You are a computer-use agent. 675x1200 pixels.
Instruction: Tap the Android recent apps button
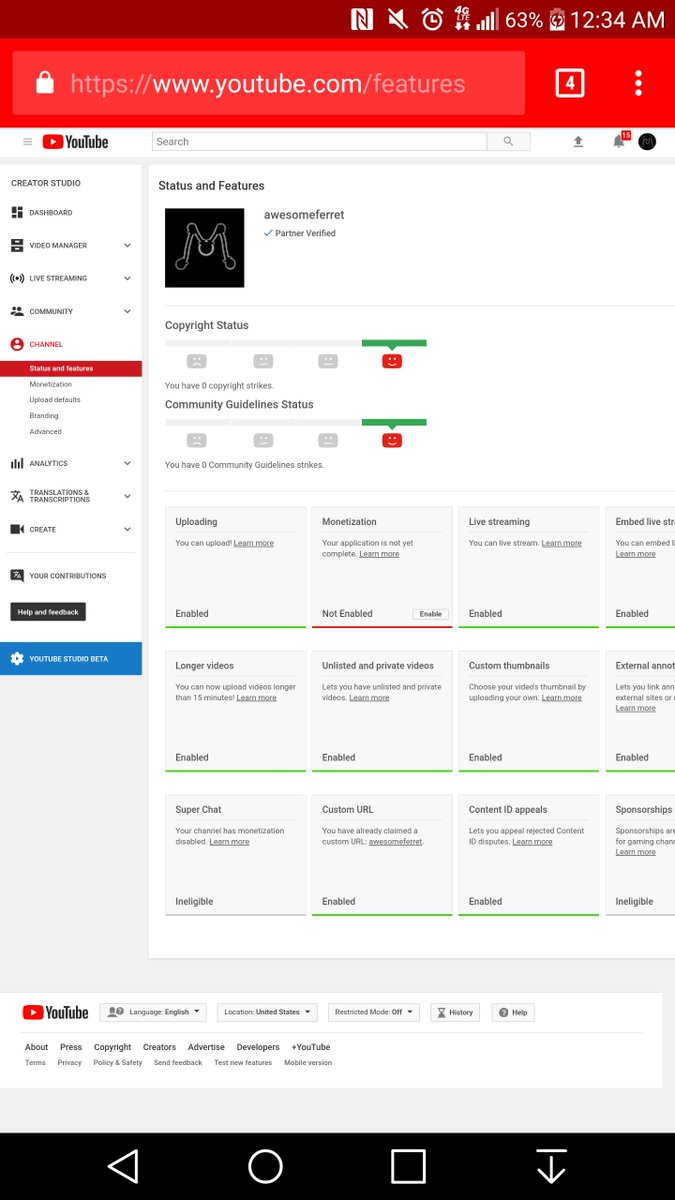coord(408,1166)
